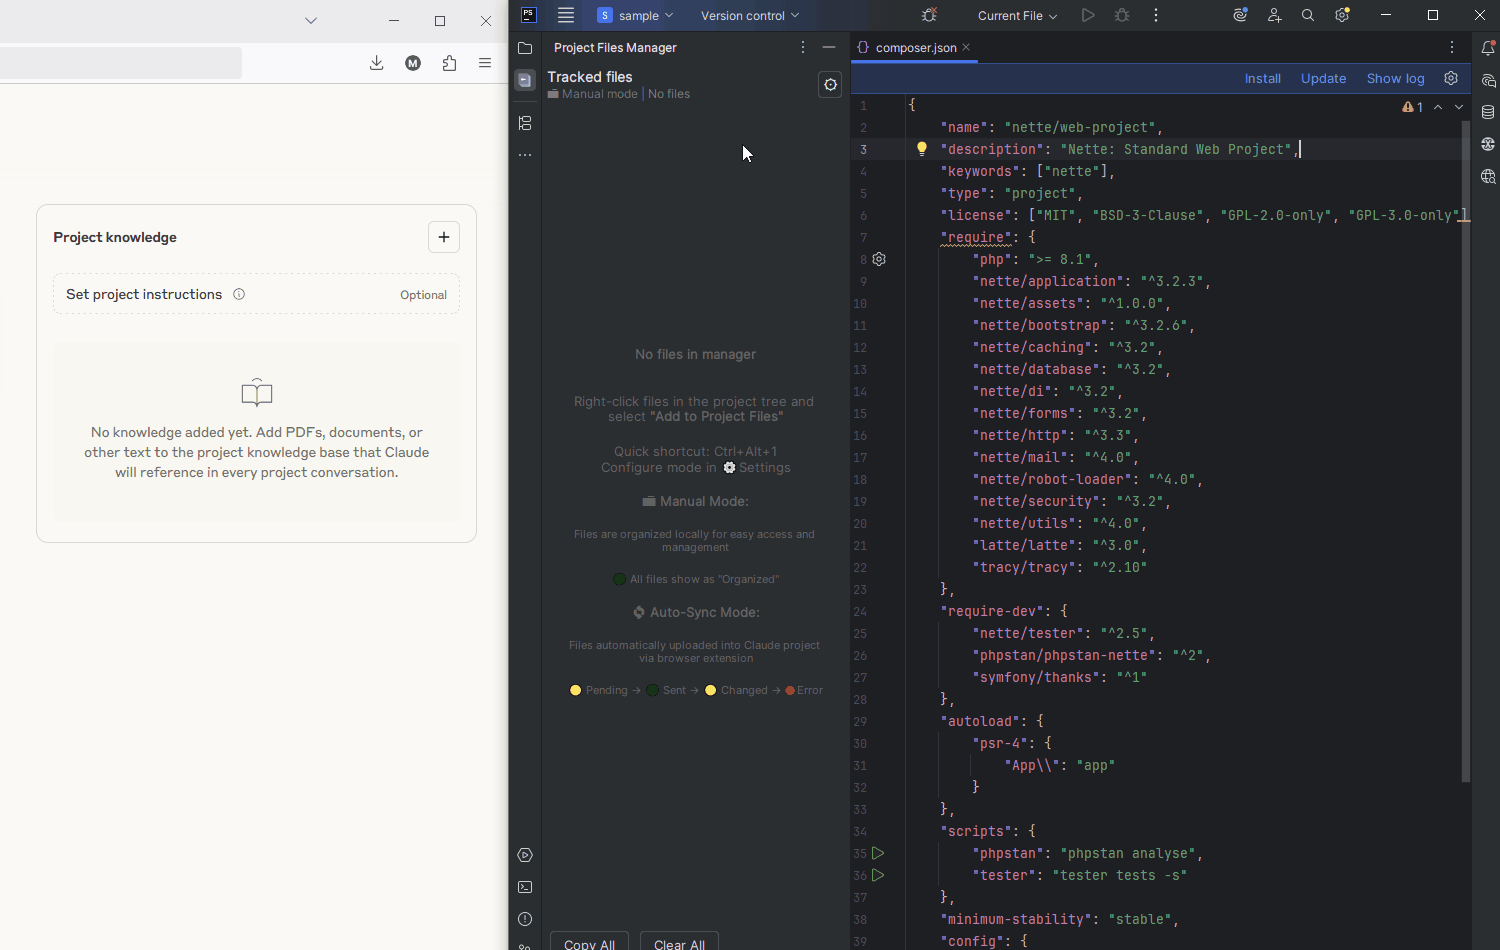Open the Services tool window

525,856
